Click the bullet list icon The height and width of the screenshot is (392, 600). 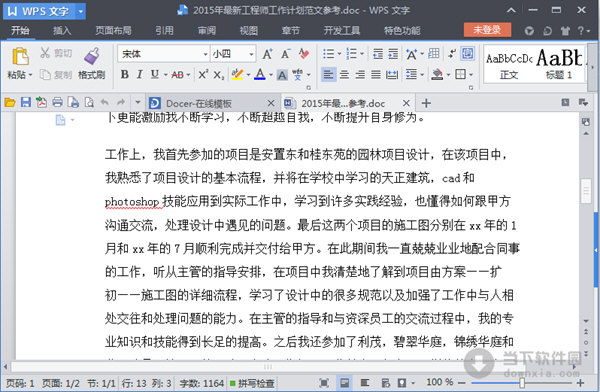point(328,54)
